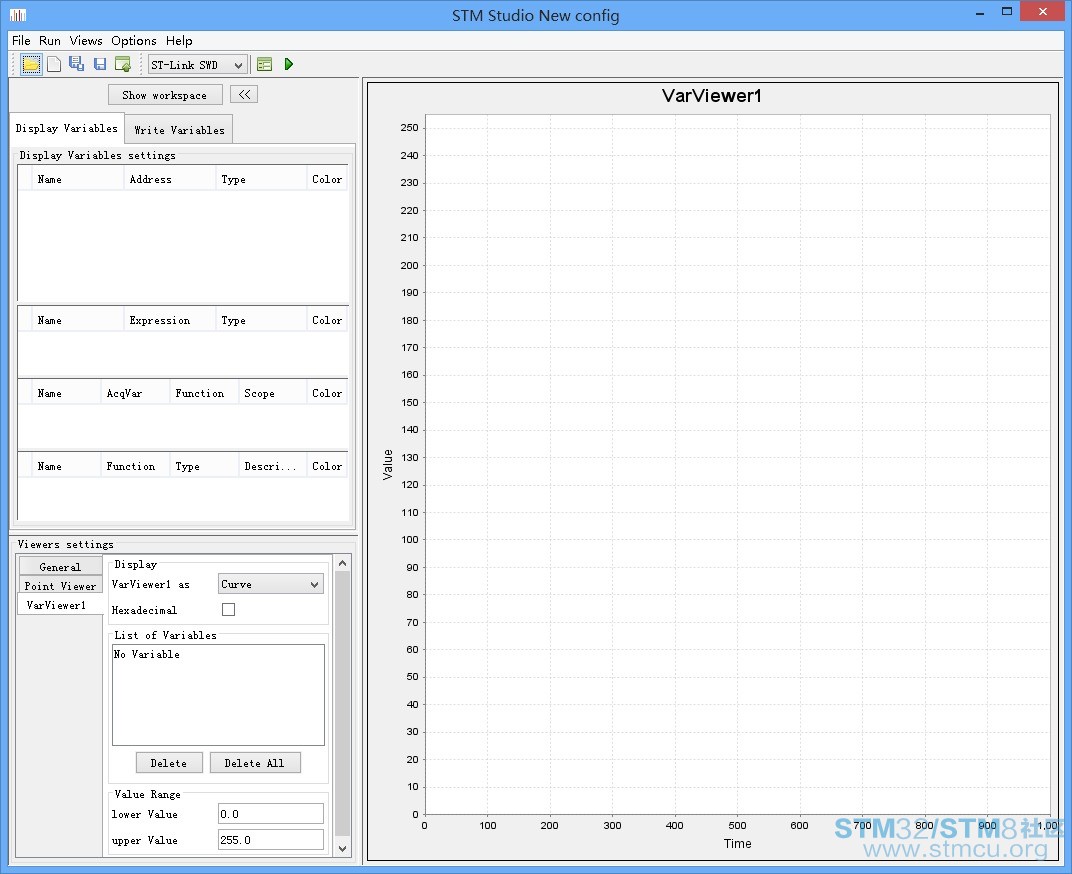Open the Run menu
Viewport: 1072px width, 874px height.
49,40
